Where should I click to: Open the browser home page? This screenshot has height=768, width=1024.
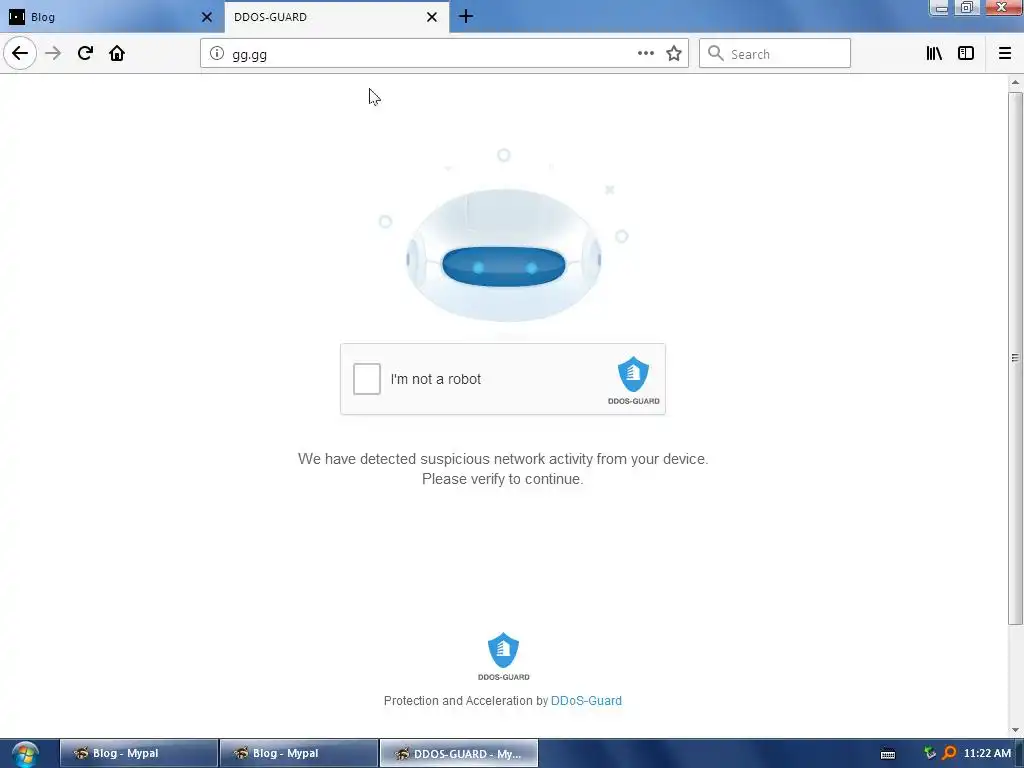[x=117, y=54]
